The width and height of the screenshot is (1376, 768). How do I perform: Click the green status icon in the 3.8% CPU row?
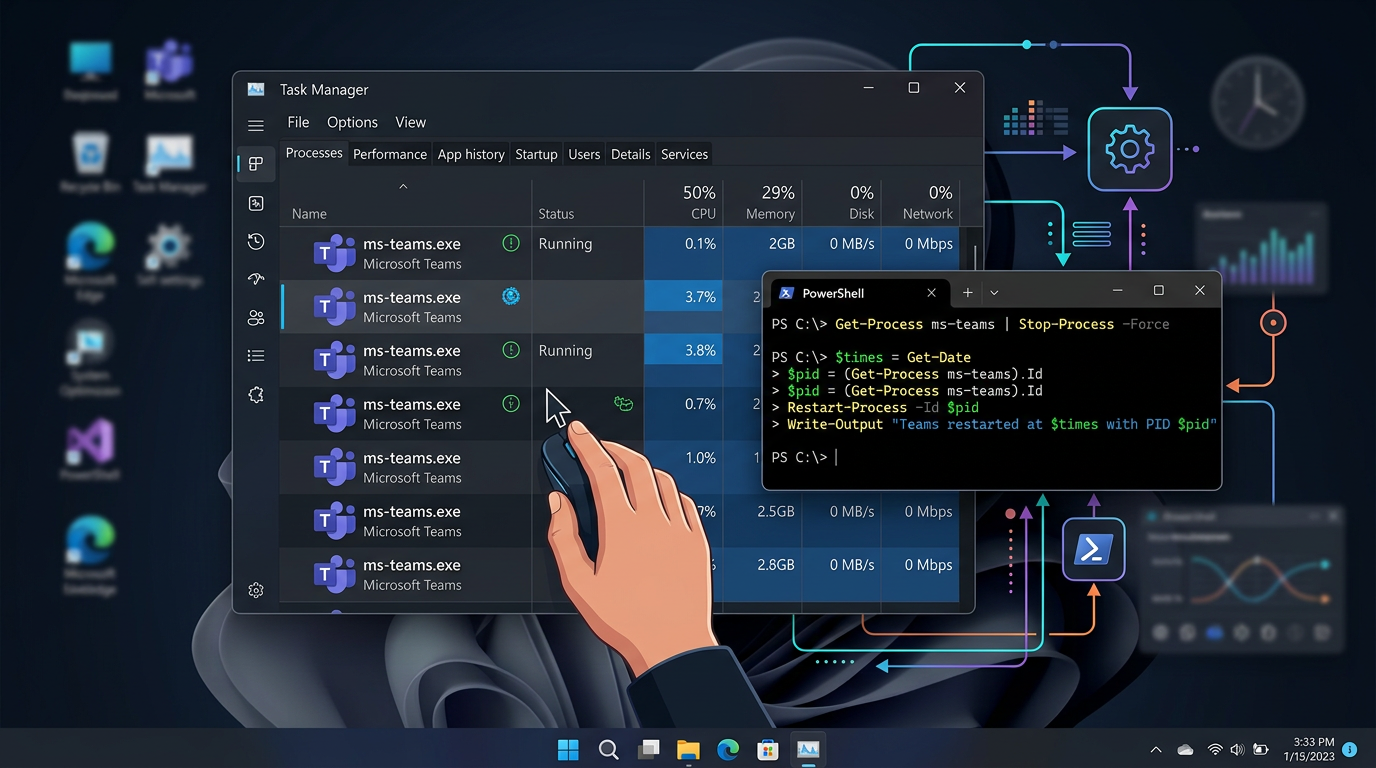[x=511, y=350]
